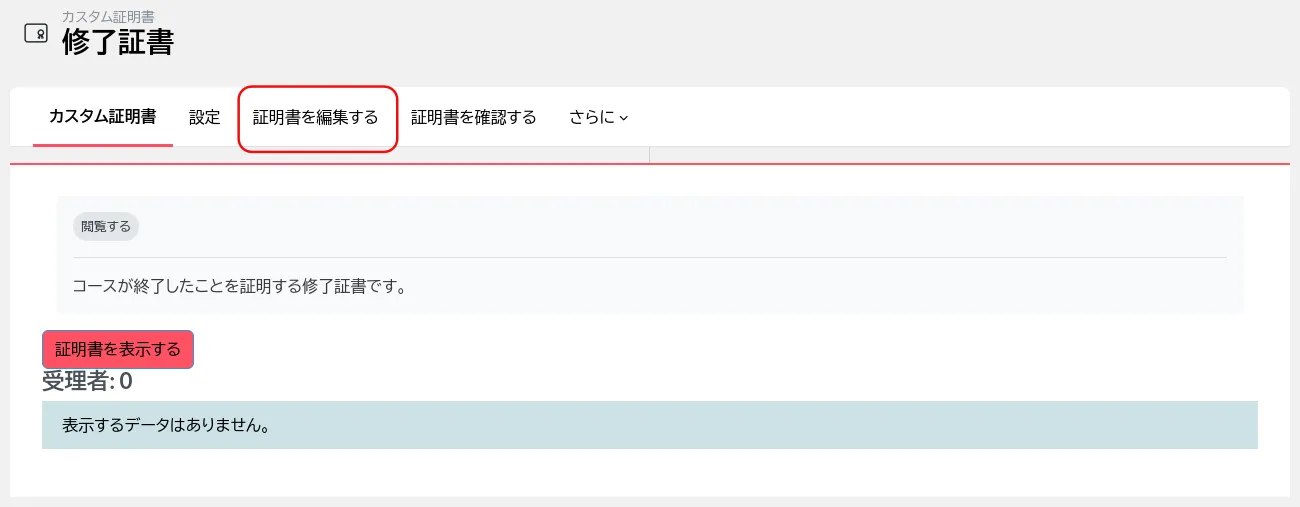1300x507 pixels.
Task: Click the empty tab bar area right of さらに
Action: [950, 117]
